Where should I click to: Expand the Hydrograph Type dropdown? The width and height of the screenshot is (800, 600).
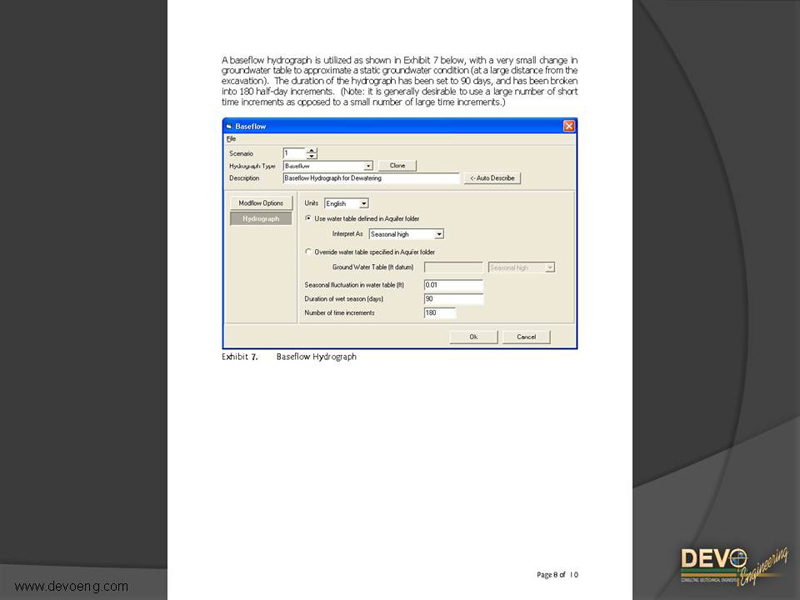[368, 165]
